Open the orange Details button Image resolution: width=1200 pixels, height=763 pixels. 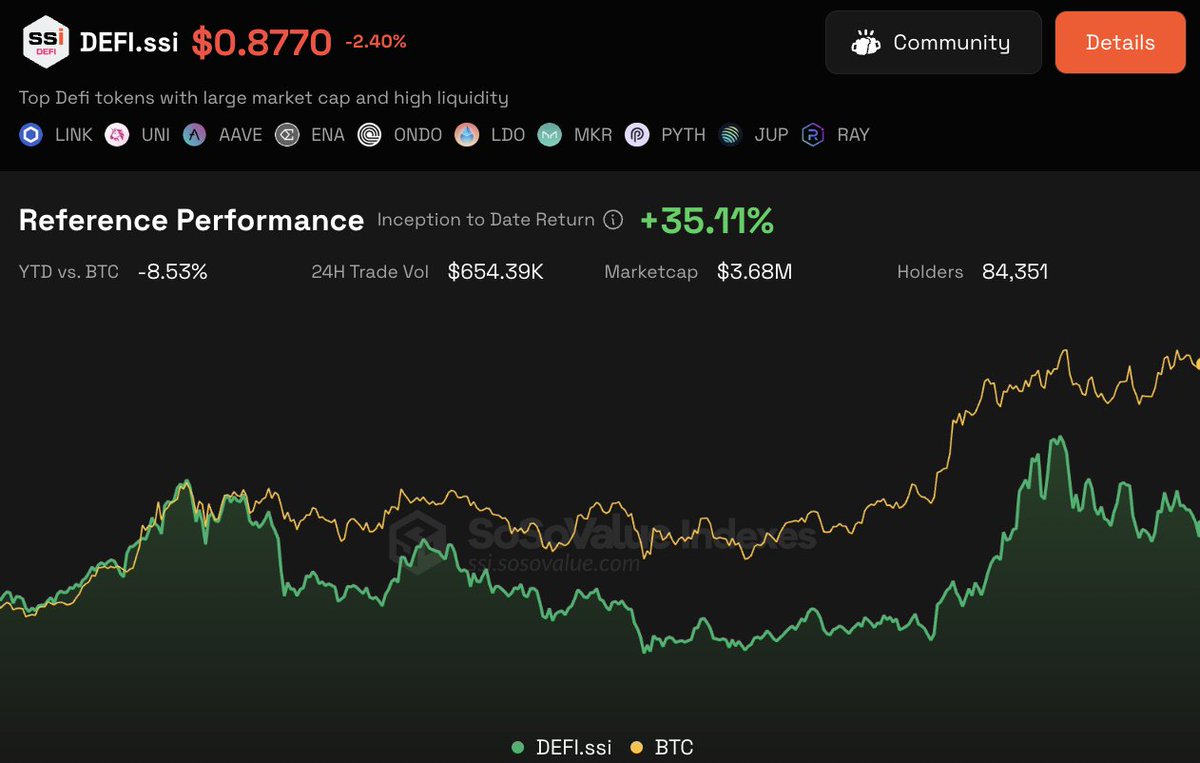(1120, 42)
